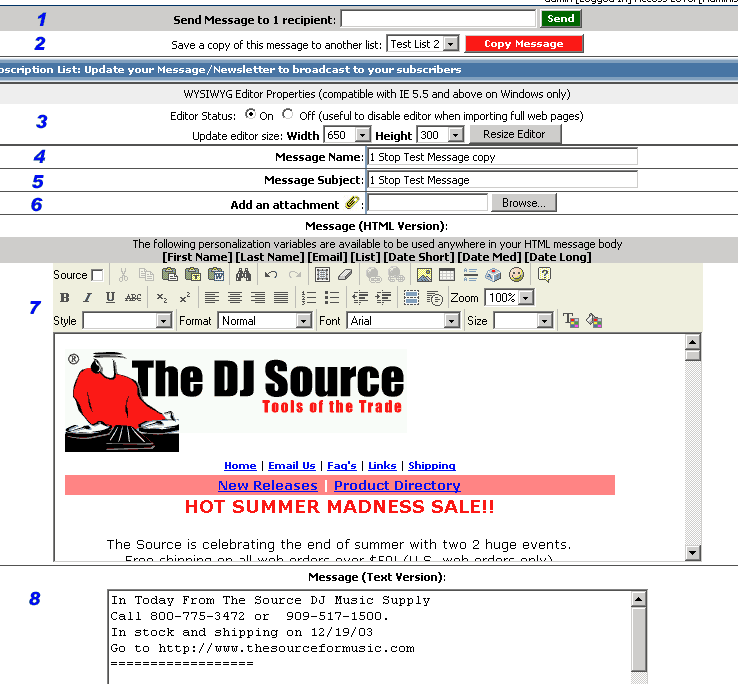Click the Paste clipboard icon
The height and width of the screenshot is (684, 738).
pyautogui.click(x=169, y=275)
